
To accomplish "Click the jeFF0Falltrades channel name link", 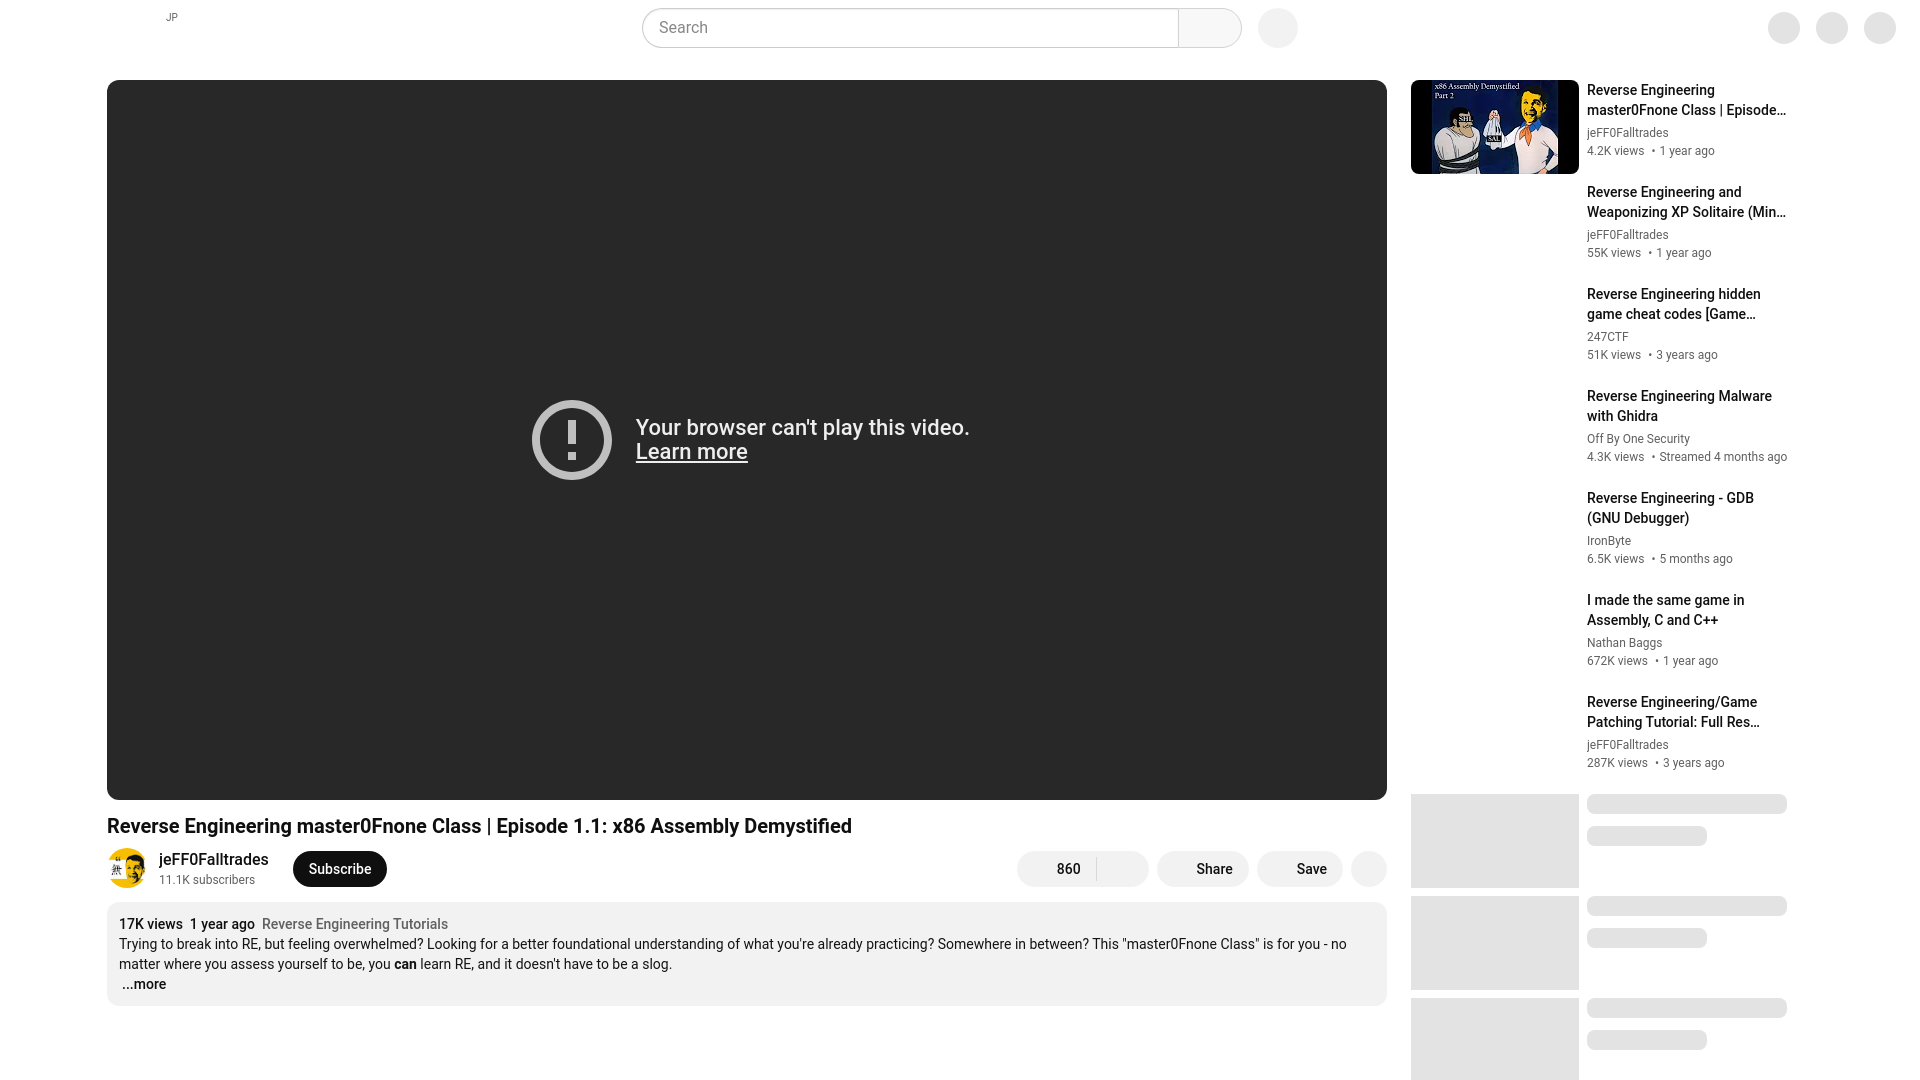I will point(214,858).
